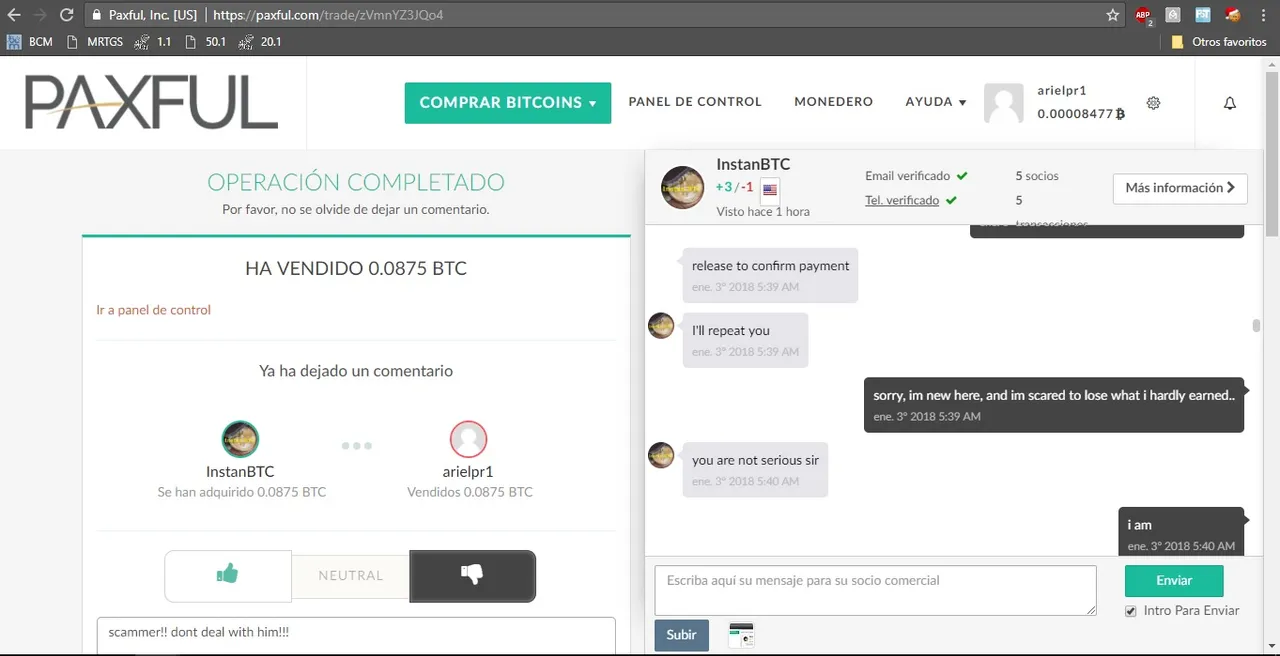1280x656 pixels.
Task: Click the "you are not serious sir" message
Action: pyautogui.click(x=755, y=470)
